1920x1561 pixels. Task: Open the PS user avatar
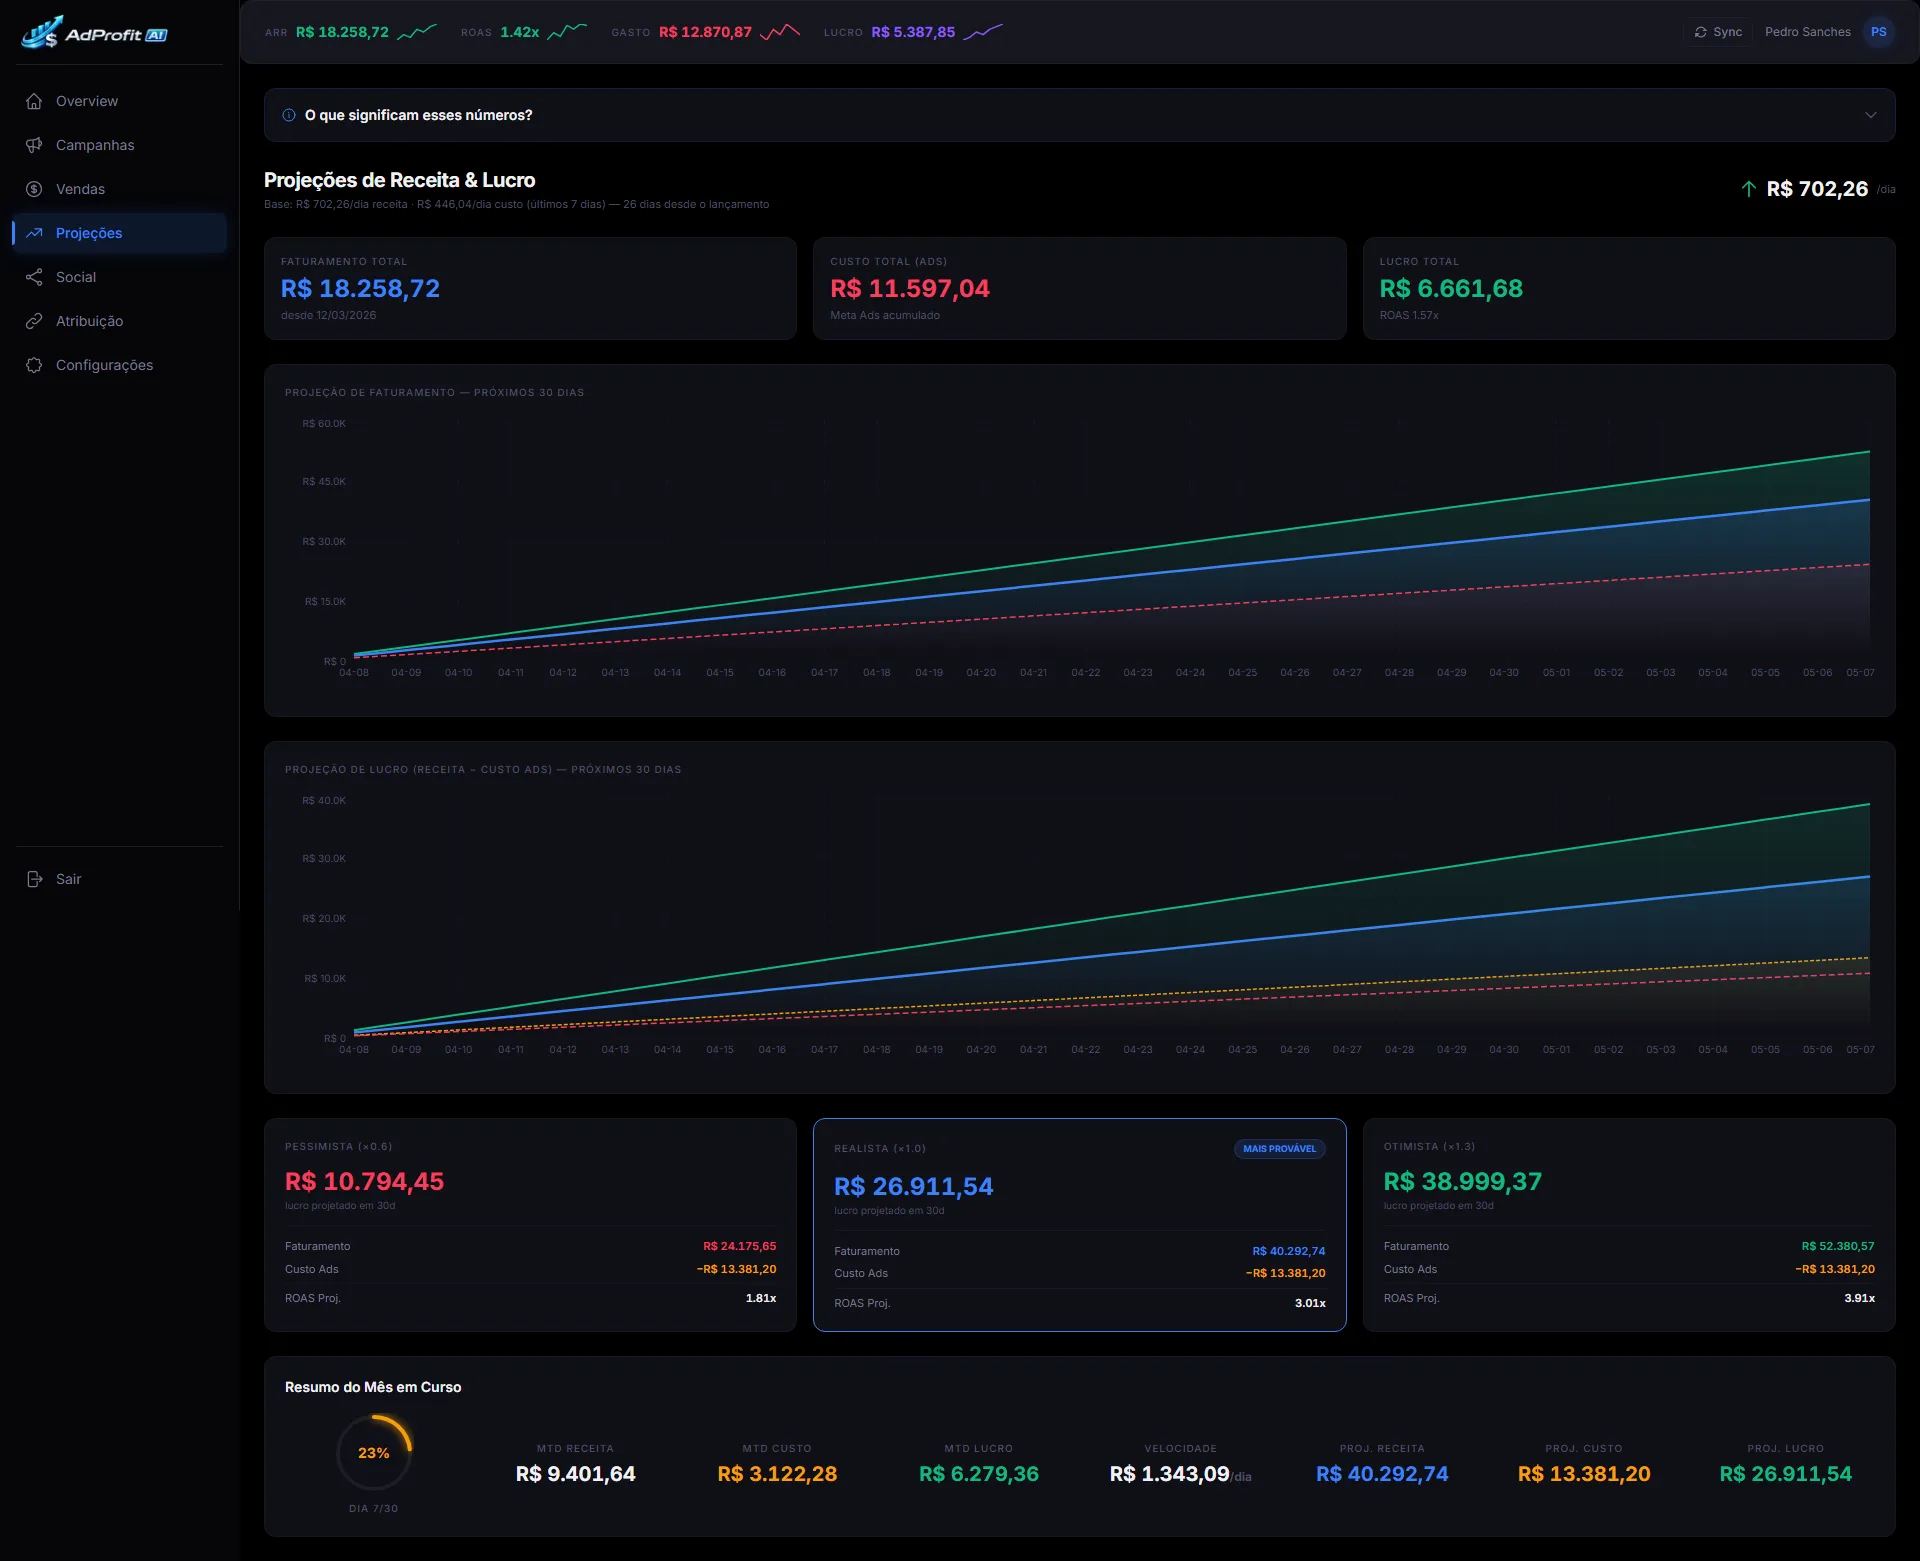(x=1879, y=32)
